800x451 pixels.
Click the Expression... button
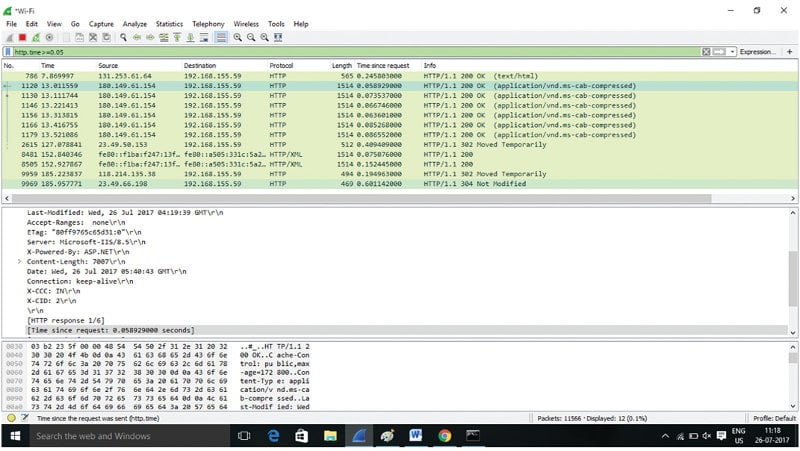click(x=757, y=51)
